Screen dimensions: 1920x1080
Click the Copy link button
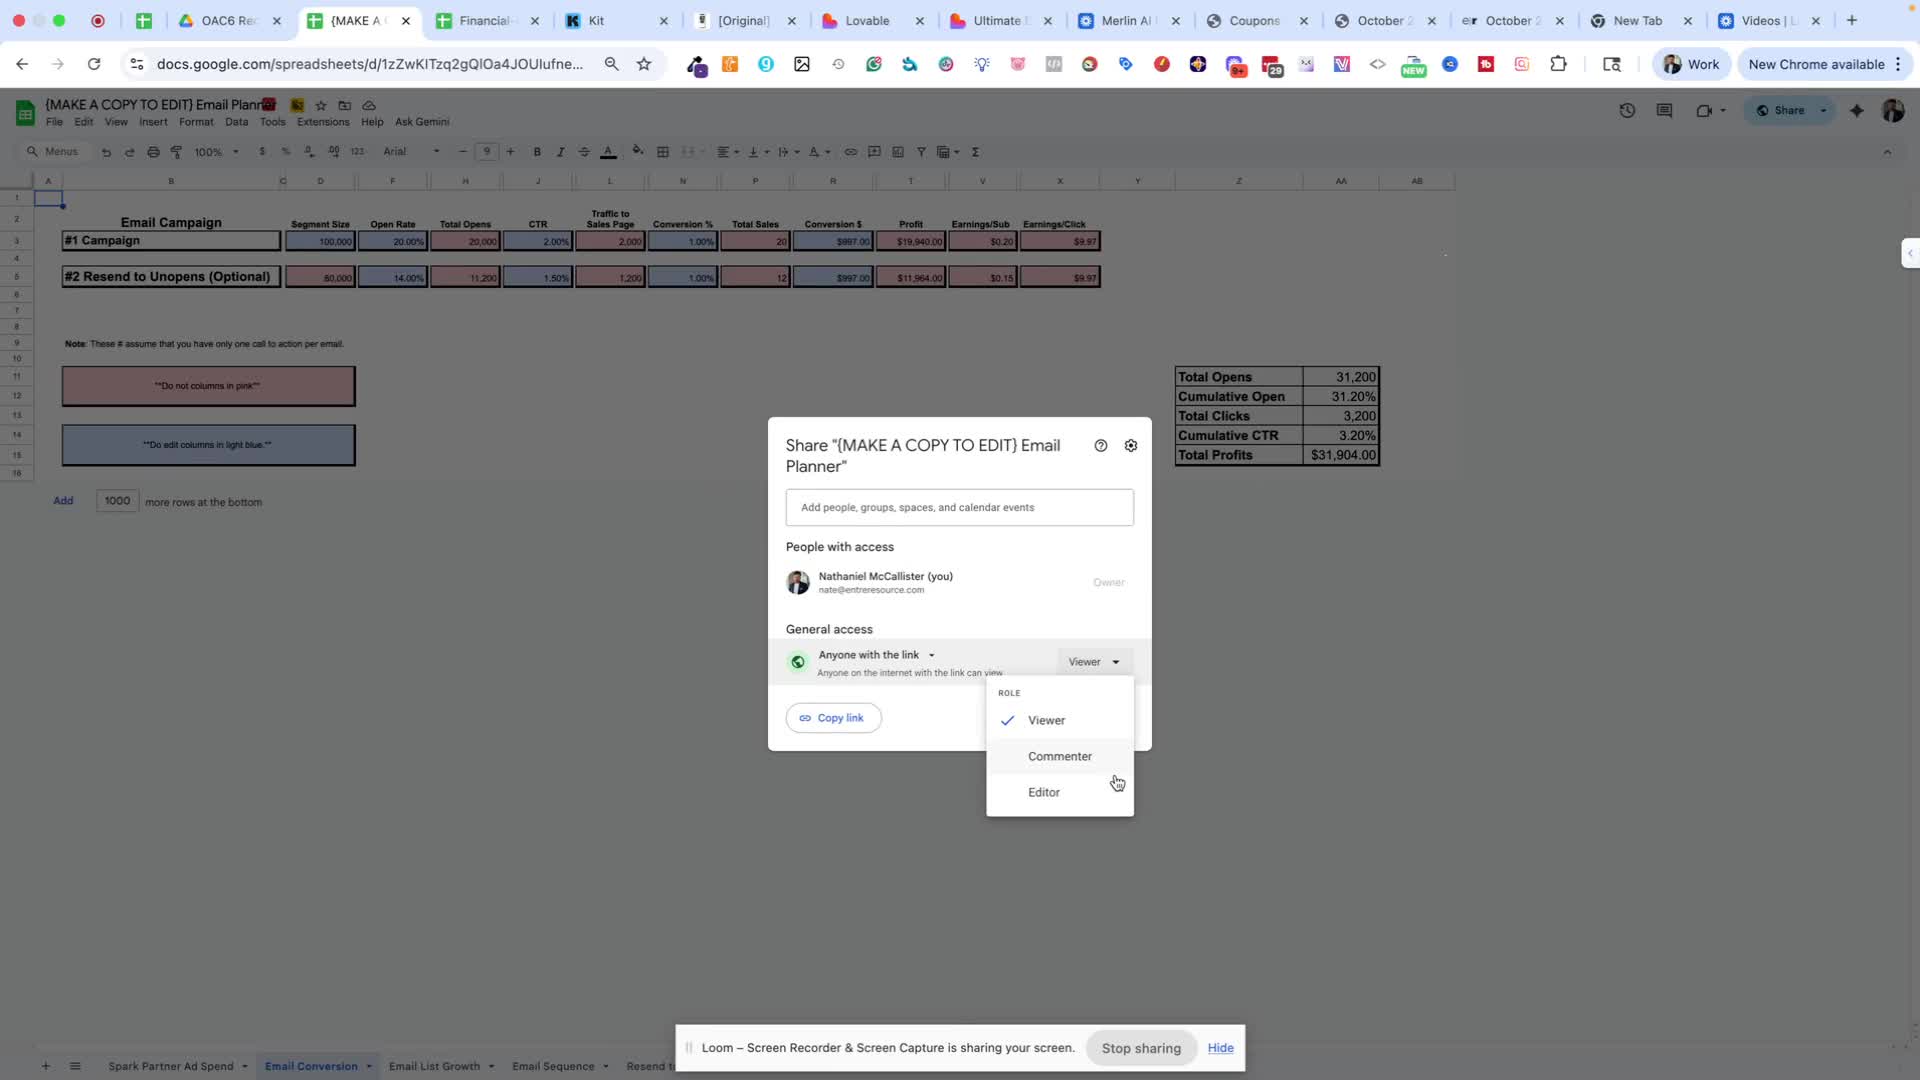[x=833, y=718]
